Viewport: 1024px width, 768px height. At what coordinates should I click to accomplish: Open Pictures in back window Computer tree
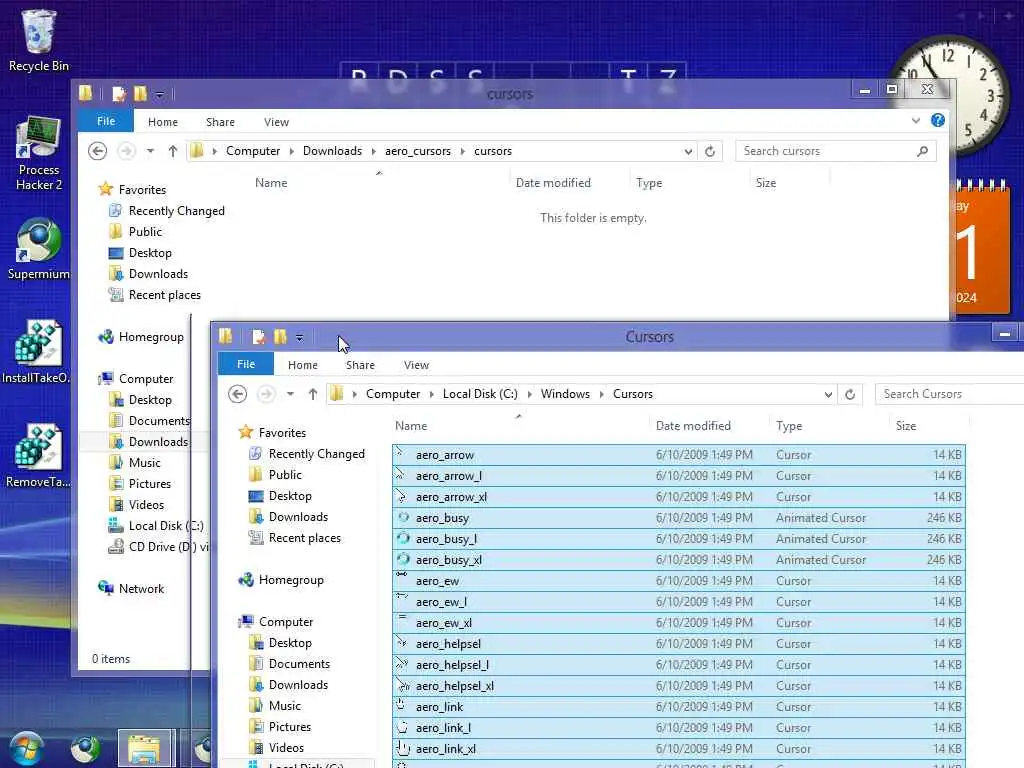pyautogui.click(x=150, y=483)
